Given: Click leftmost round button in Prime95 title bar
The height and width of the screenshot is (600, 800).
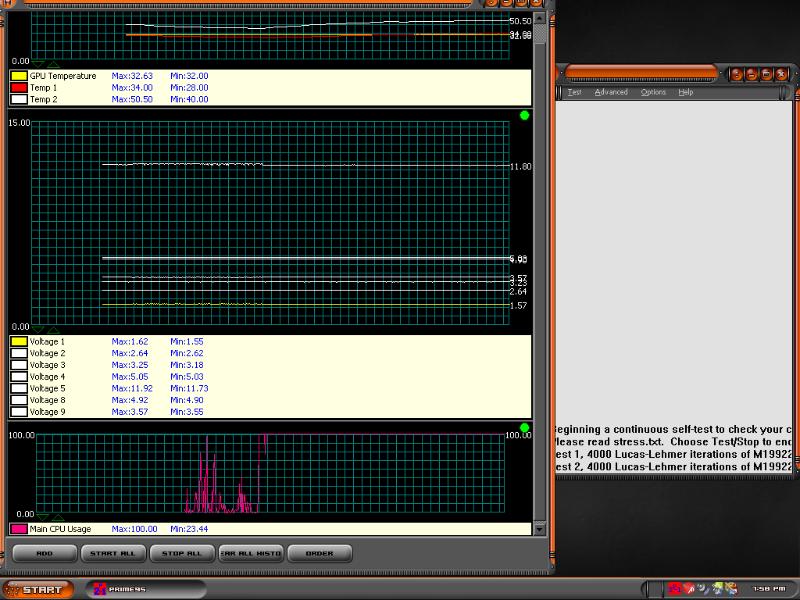Looking at the screenshot, I should [735, 73].
